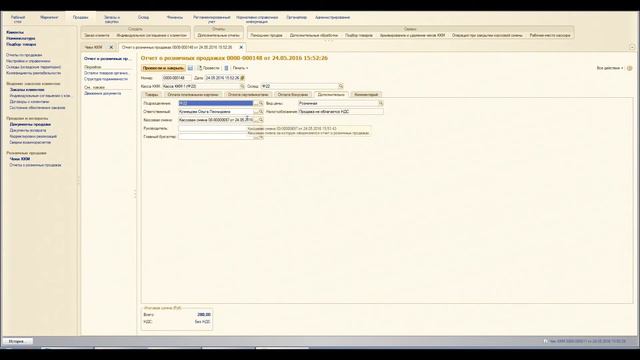The image size is (640, 360).
Task: Open the Продажи section
Action: coord(80,18)
